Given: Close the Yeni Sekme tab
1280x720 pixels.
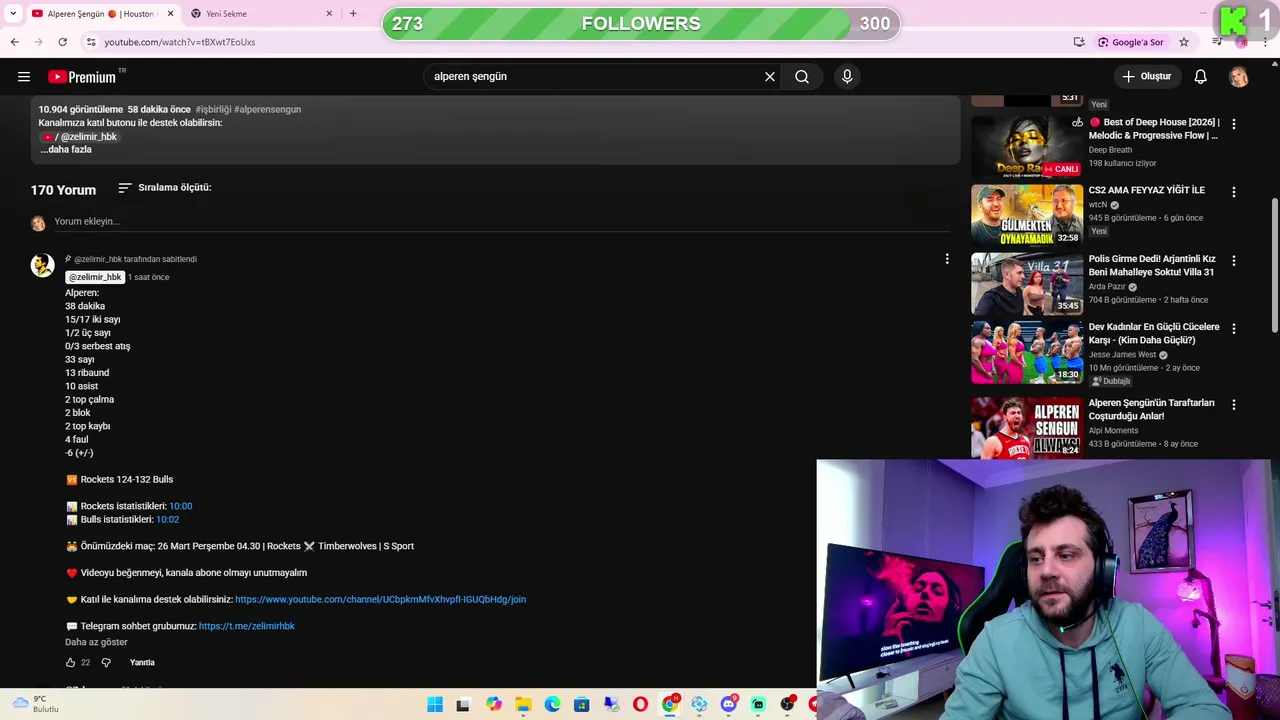Looking at the screenshot, I should tap(330, 14).
